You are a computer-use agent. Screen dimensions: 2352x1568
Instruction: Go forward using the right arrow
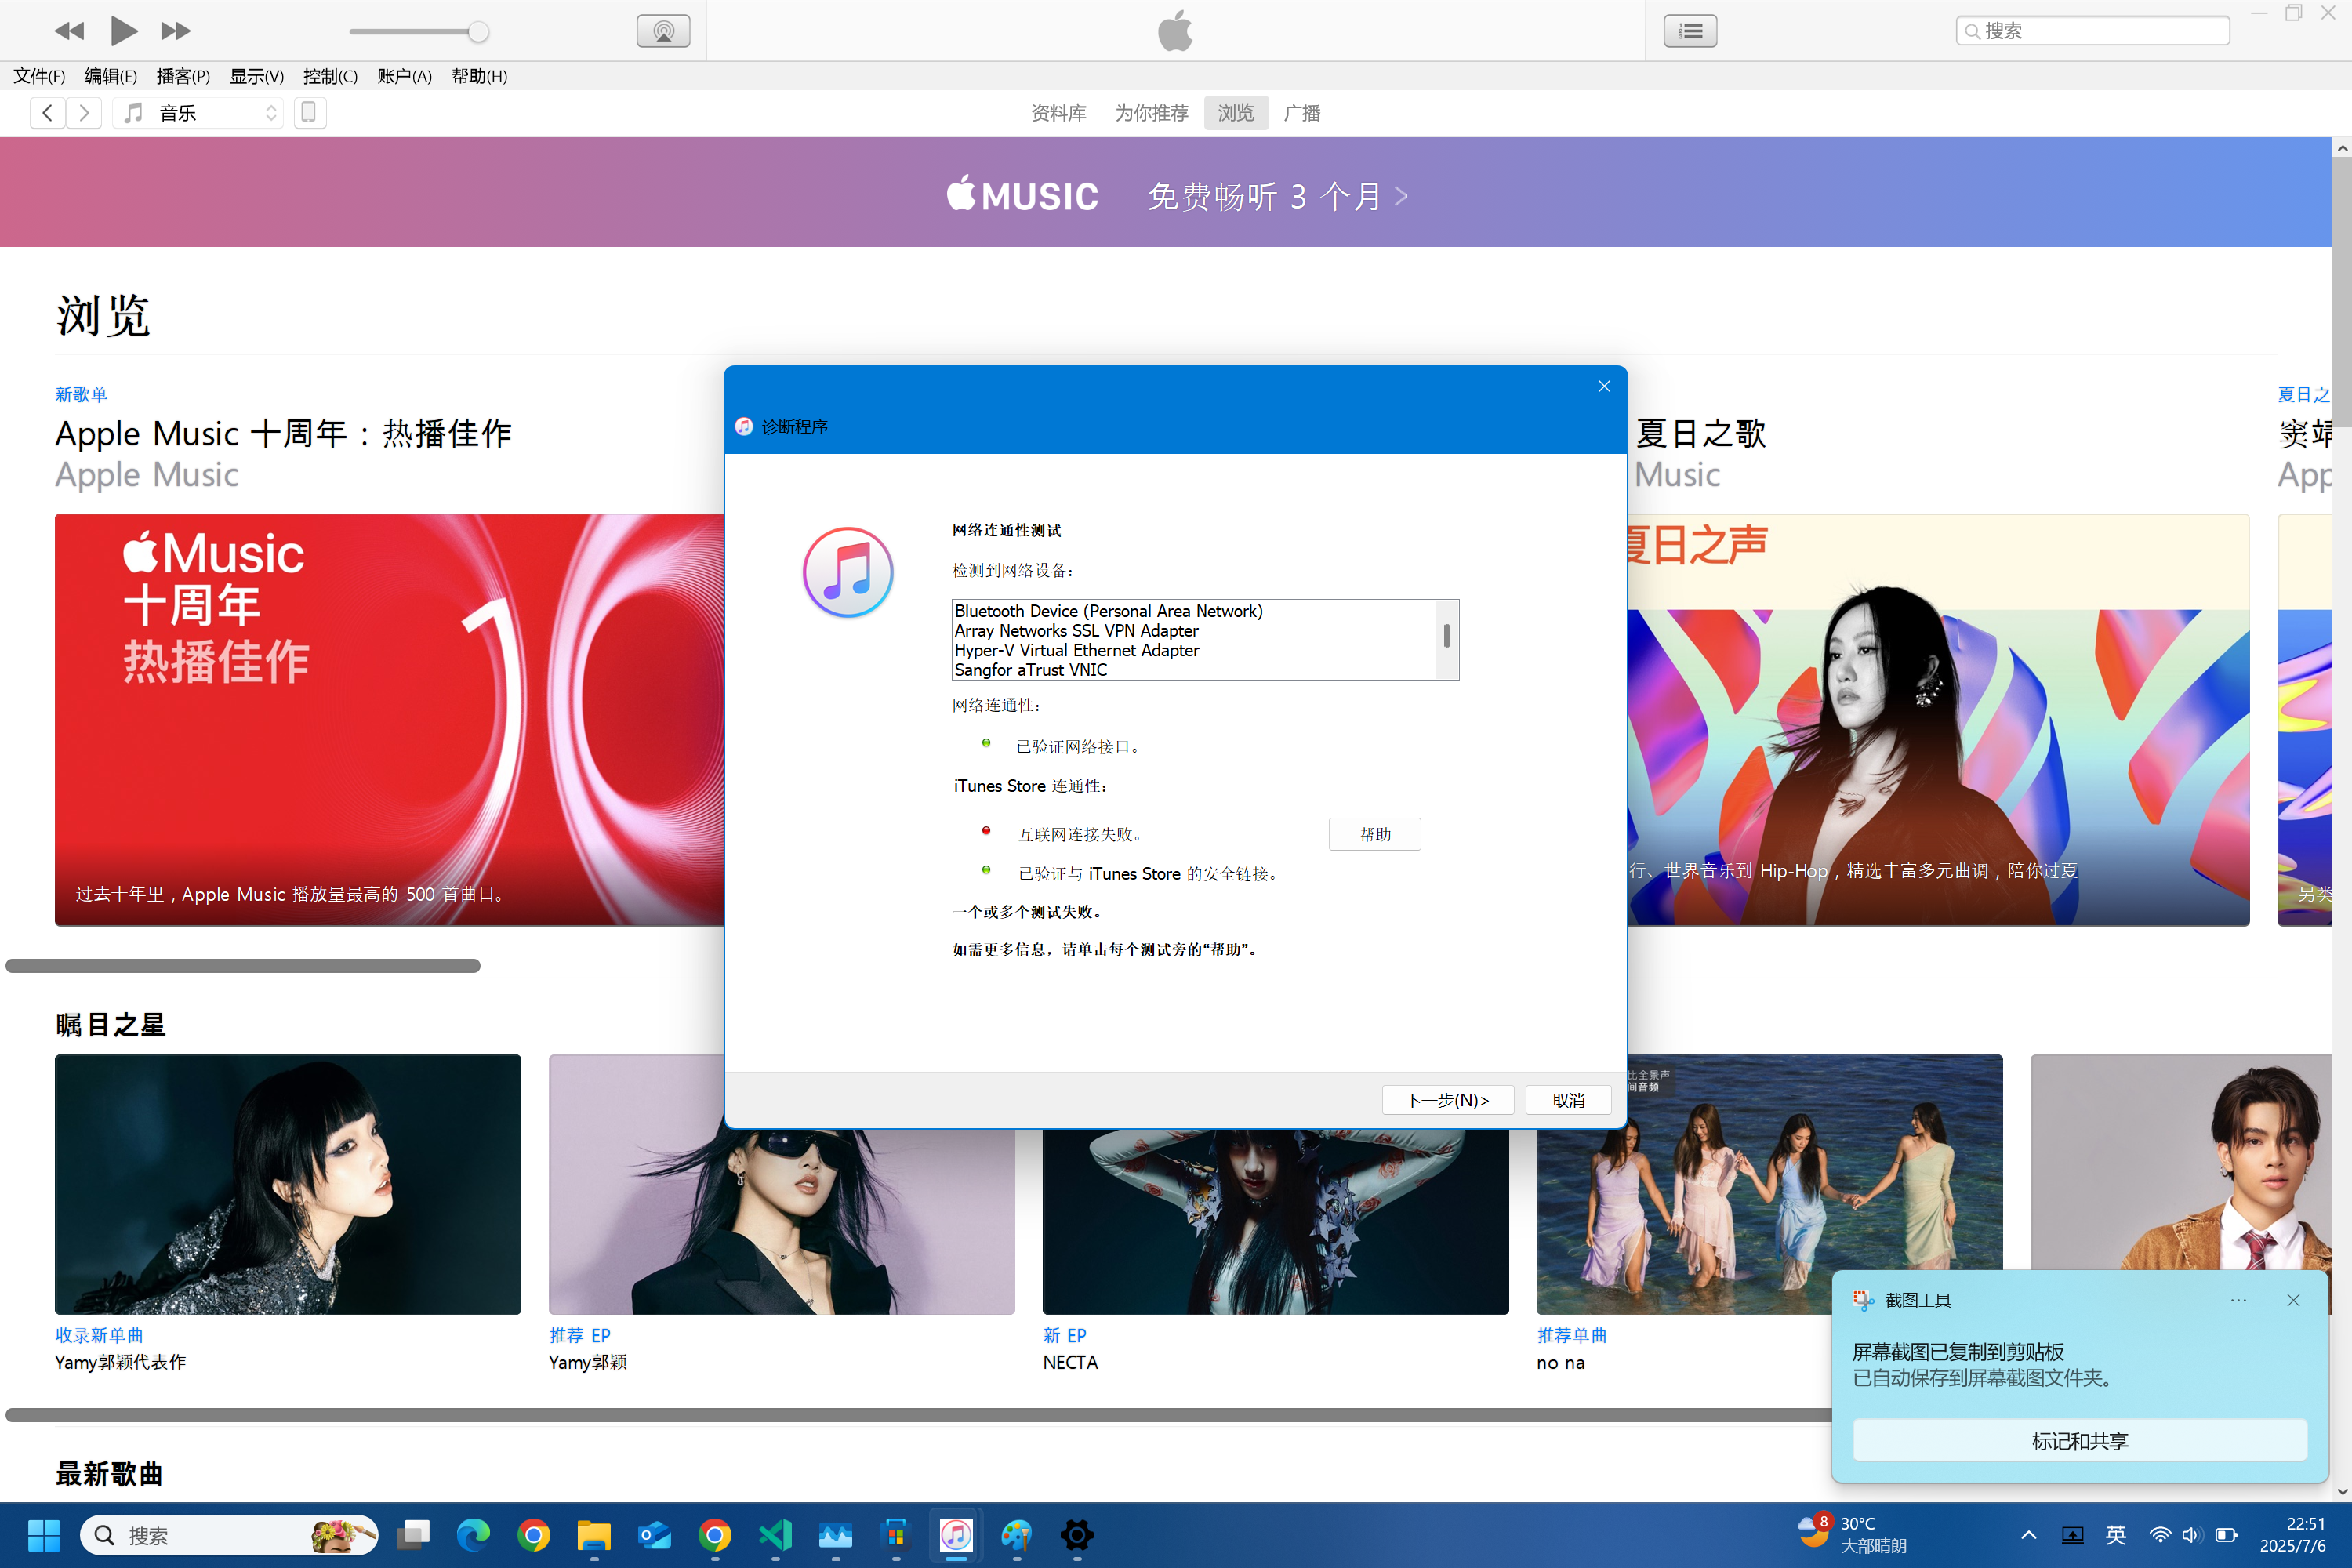click(x=84, y=113)
